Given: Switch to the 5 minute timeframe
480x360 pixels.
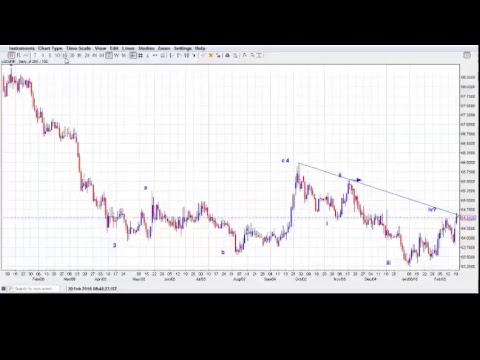Looking at the screenshot, I should (x=50, y=55).
